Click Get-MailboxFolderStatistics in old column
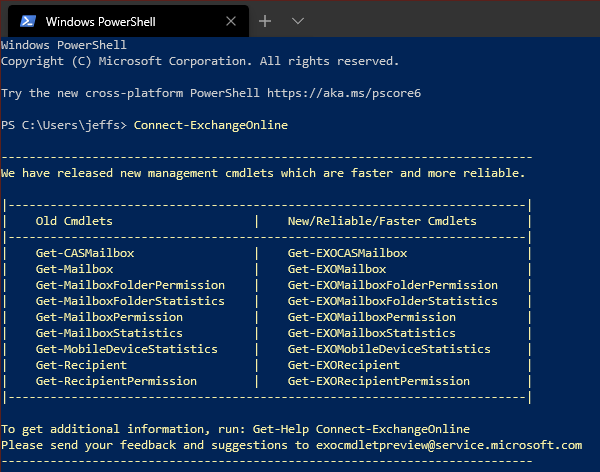 pyautogui.click(x=130, y=301)
